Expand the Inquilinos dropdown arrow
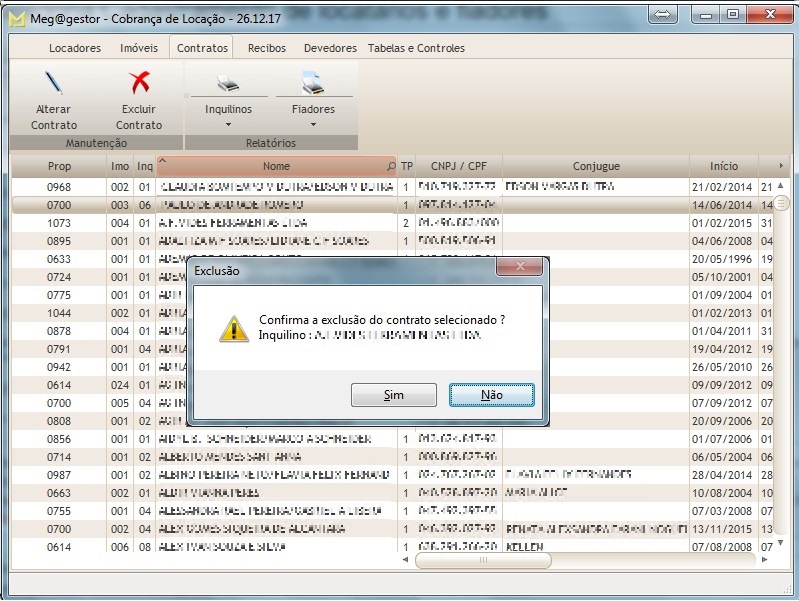799x601 pixels. (228, 124)
